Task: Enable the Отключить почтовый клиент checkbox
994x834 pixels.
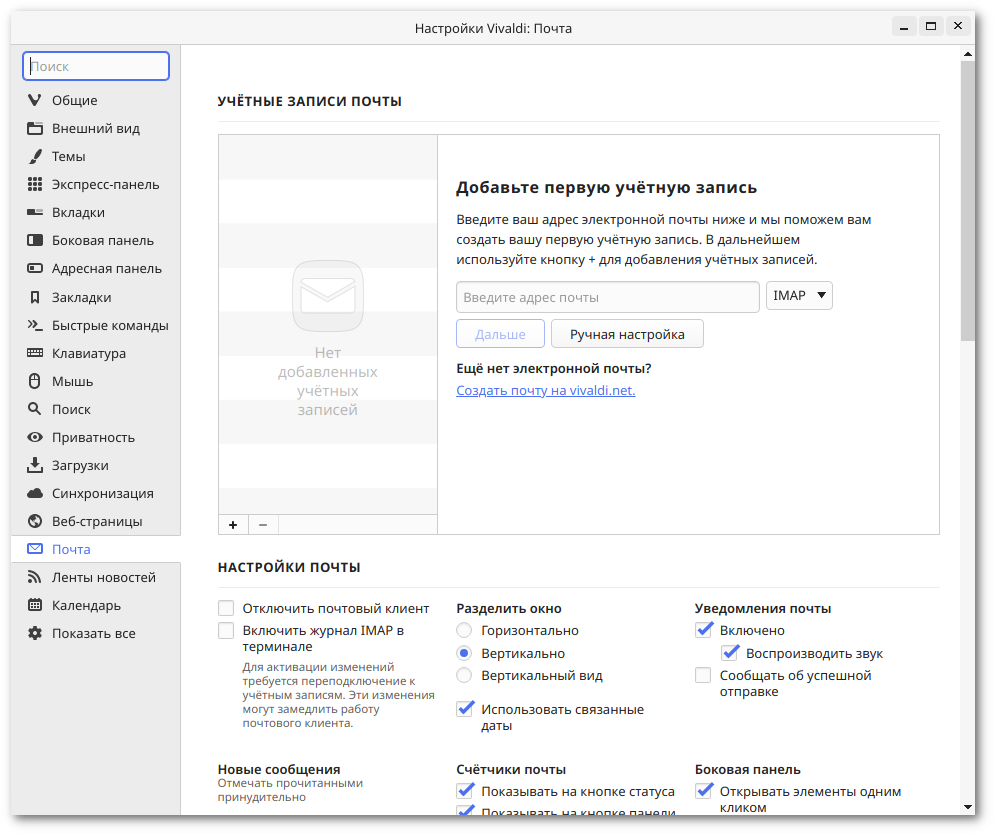Action: pos(226,608)
